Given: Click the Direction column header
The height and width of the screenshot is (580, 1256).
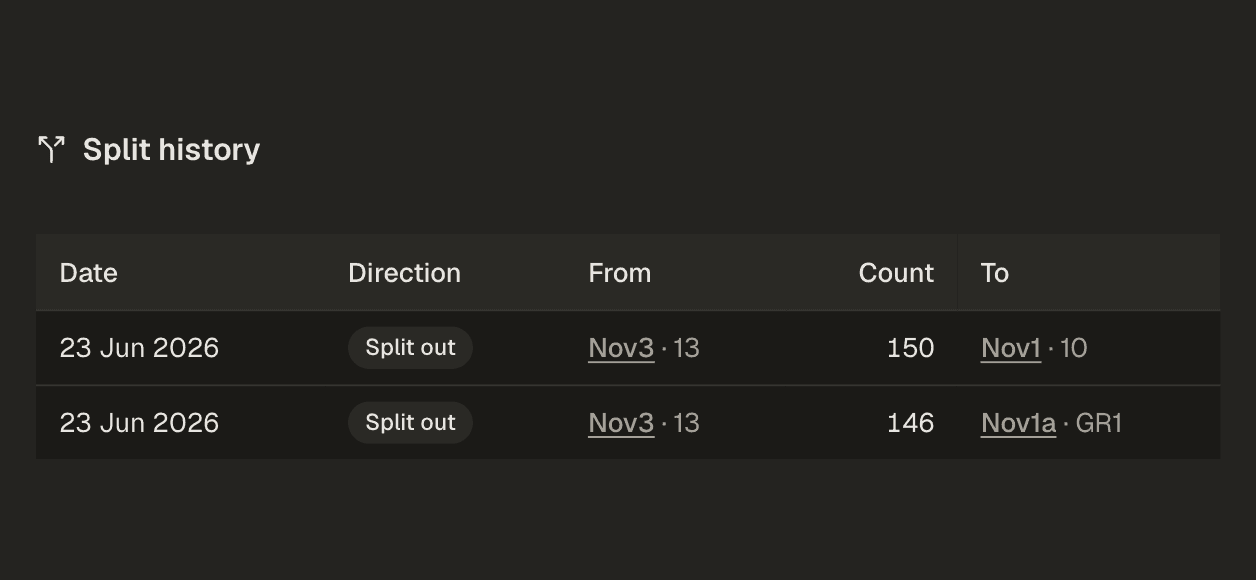Looking at the screenshot, I should pos(404,273).
